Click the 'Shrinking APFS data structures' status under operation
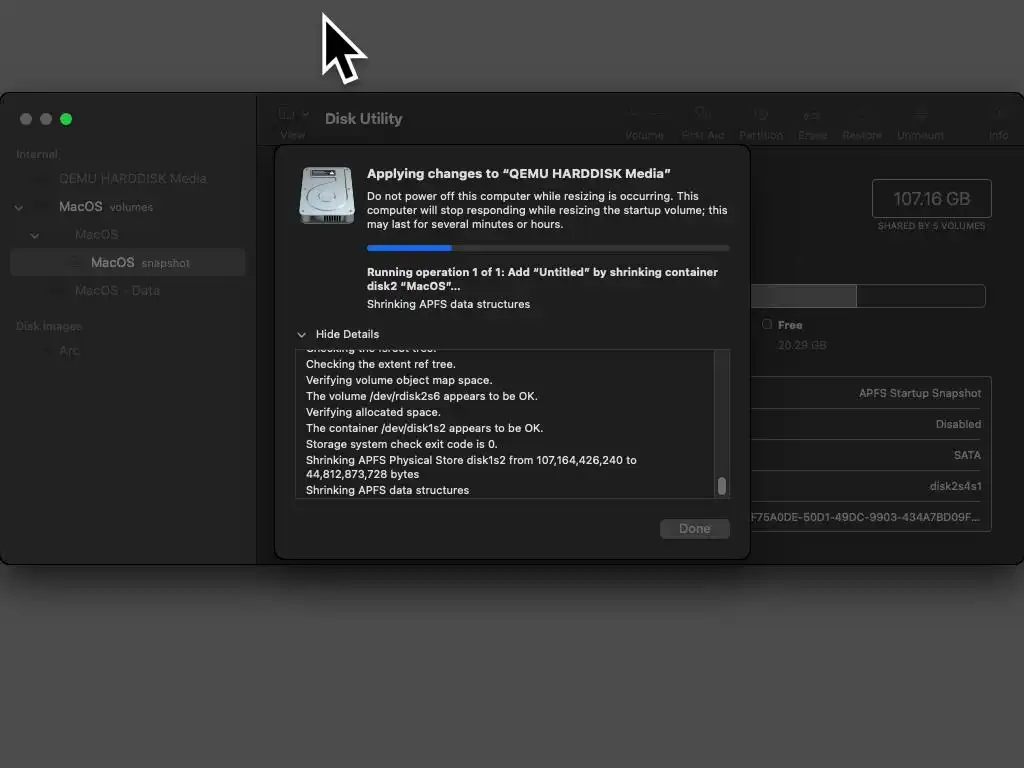This screenshot has height=768, width=1024. (x=449, y=304)
